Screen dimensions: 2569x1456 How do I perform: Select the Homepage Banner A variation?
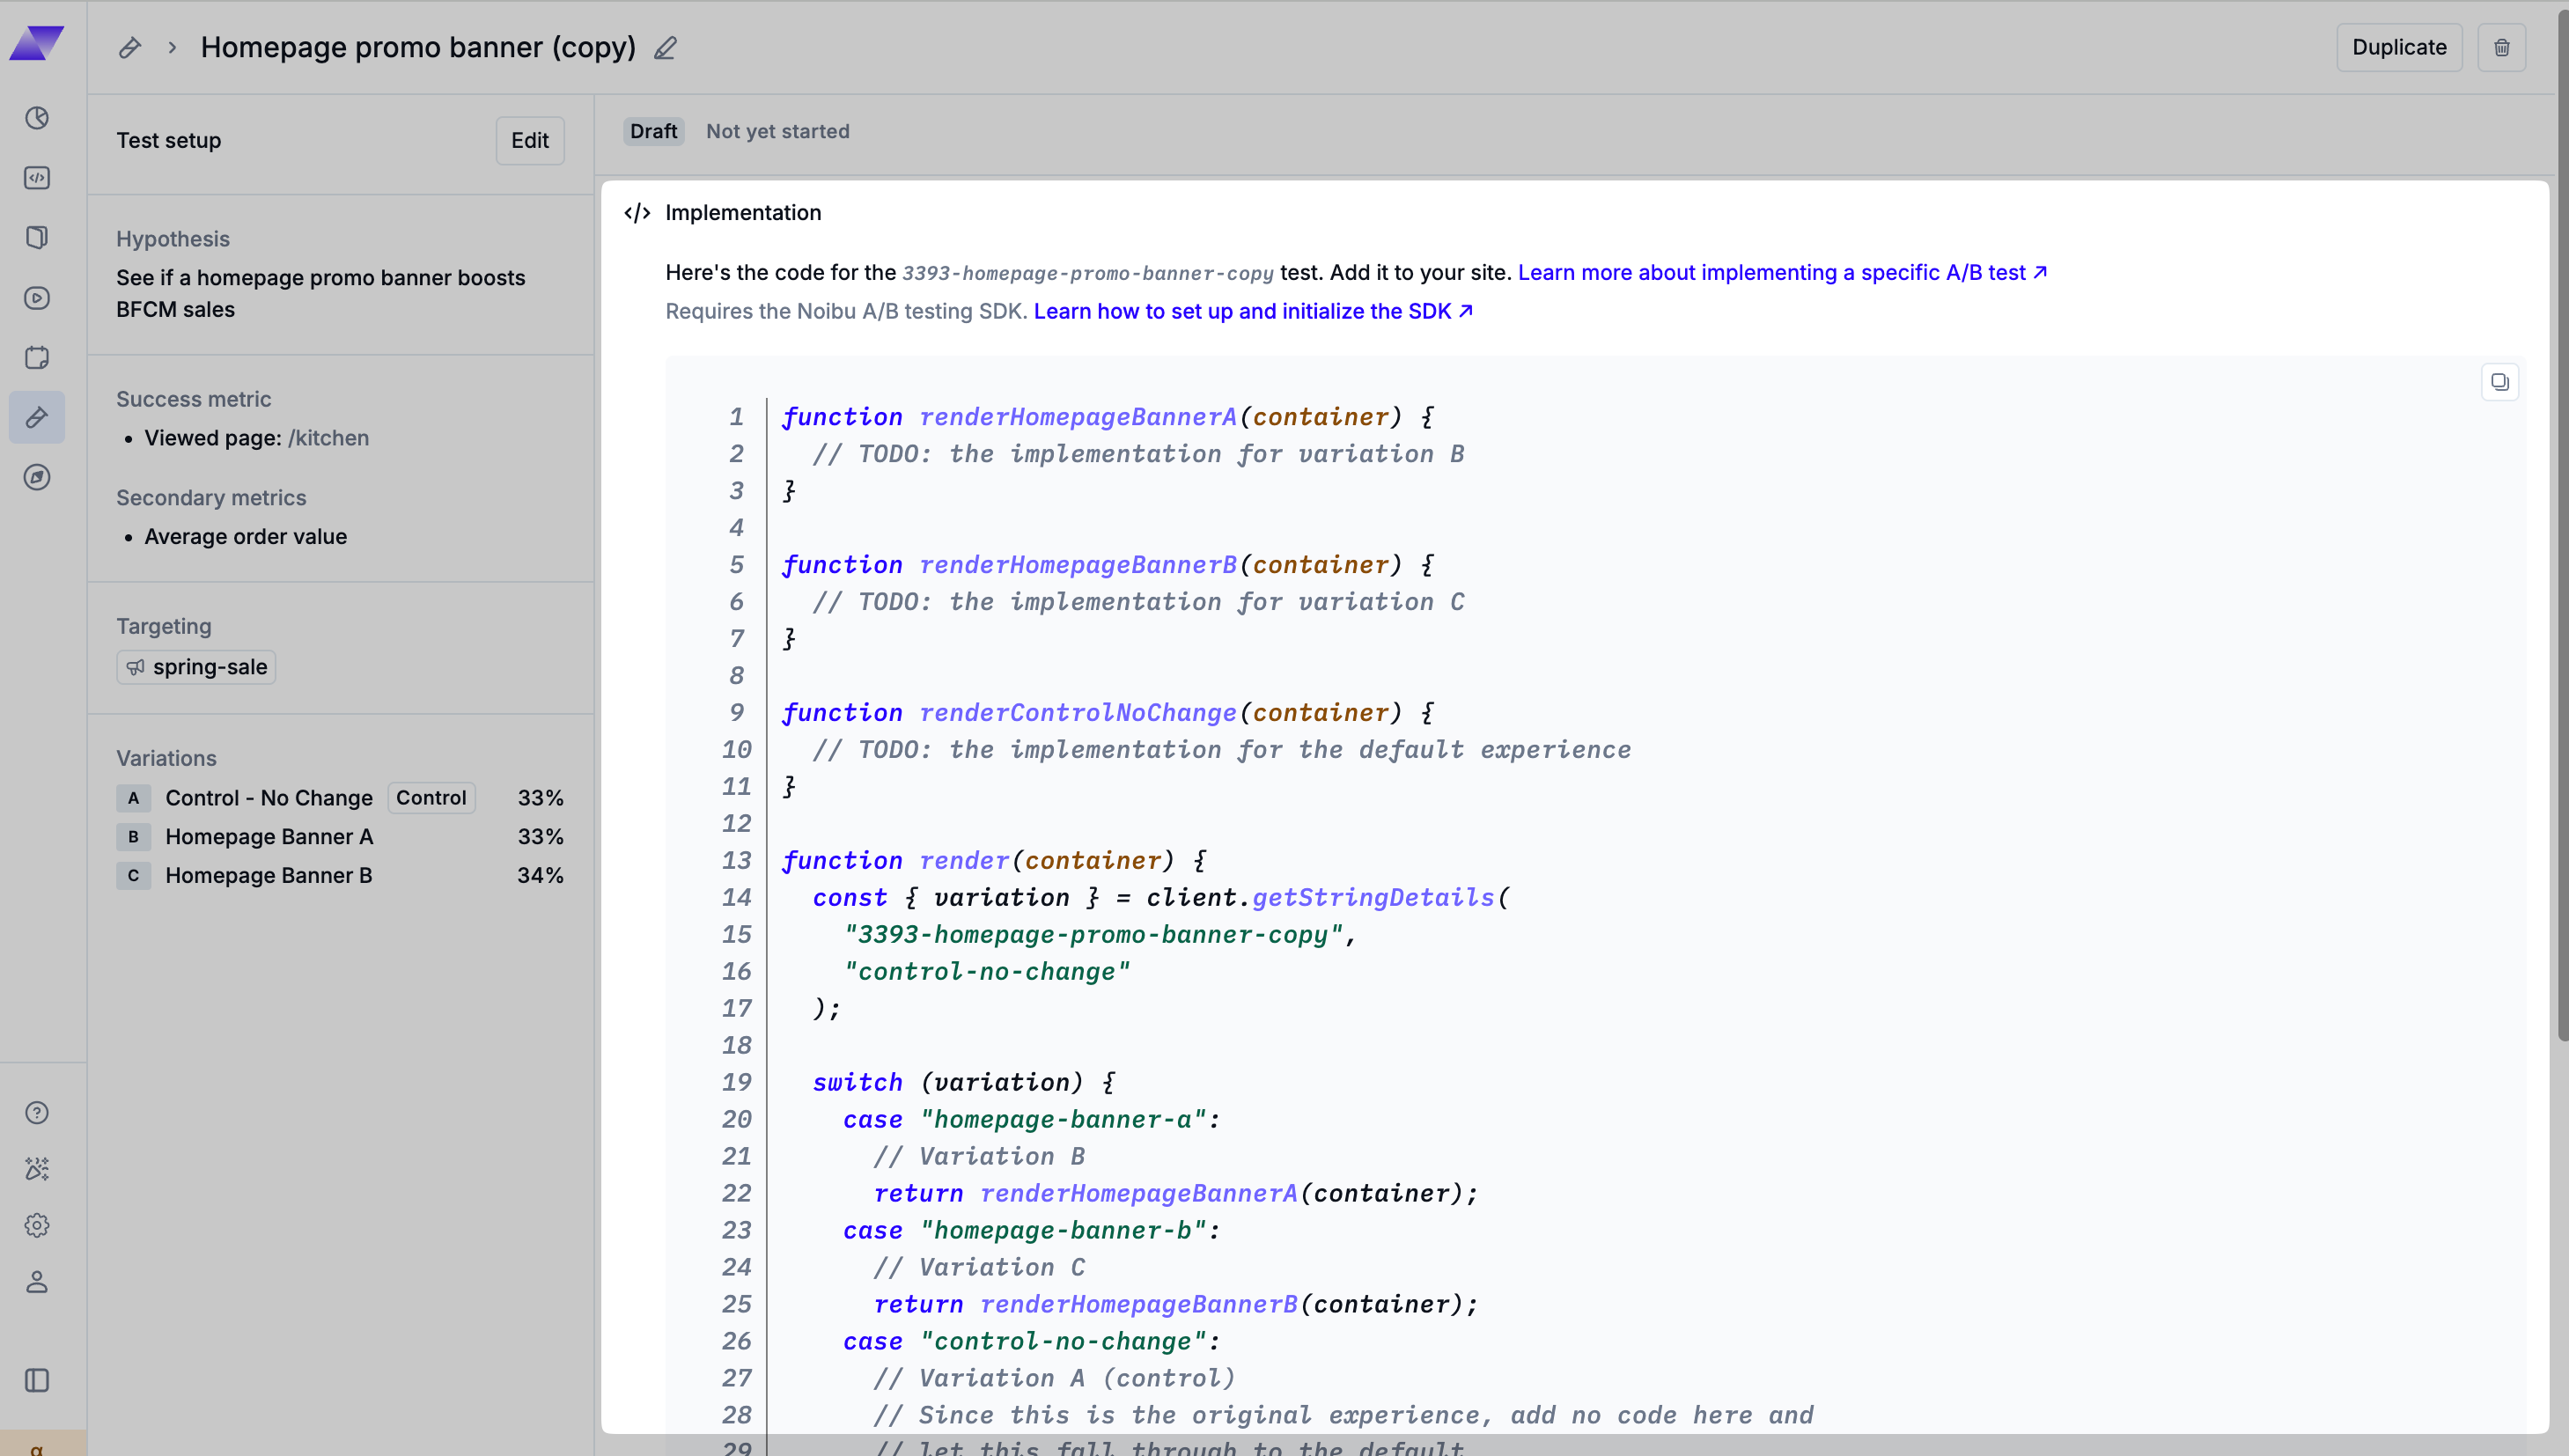click(340, 837)
